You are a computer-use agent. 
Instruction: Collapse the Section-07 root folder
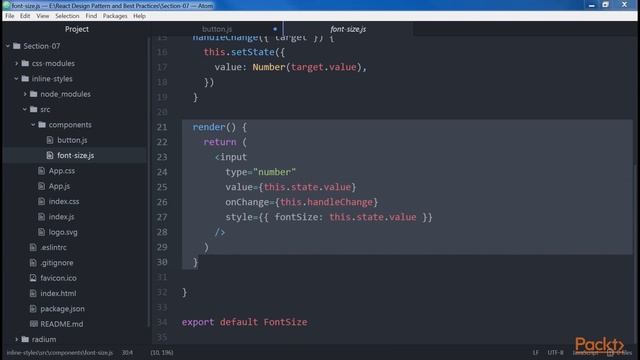click(8, 46)
